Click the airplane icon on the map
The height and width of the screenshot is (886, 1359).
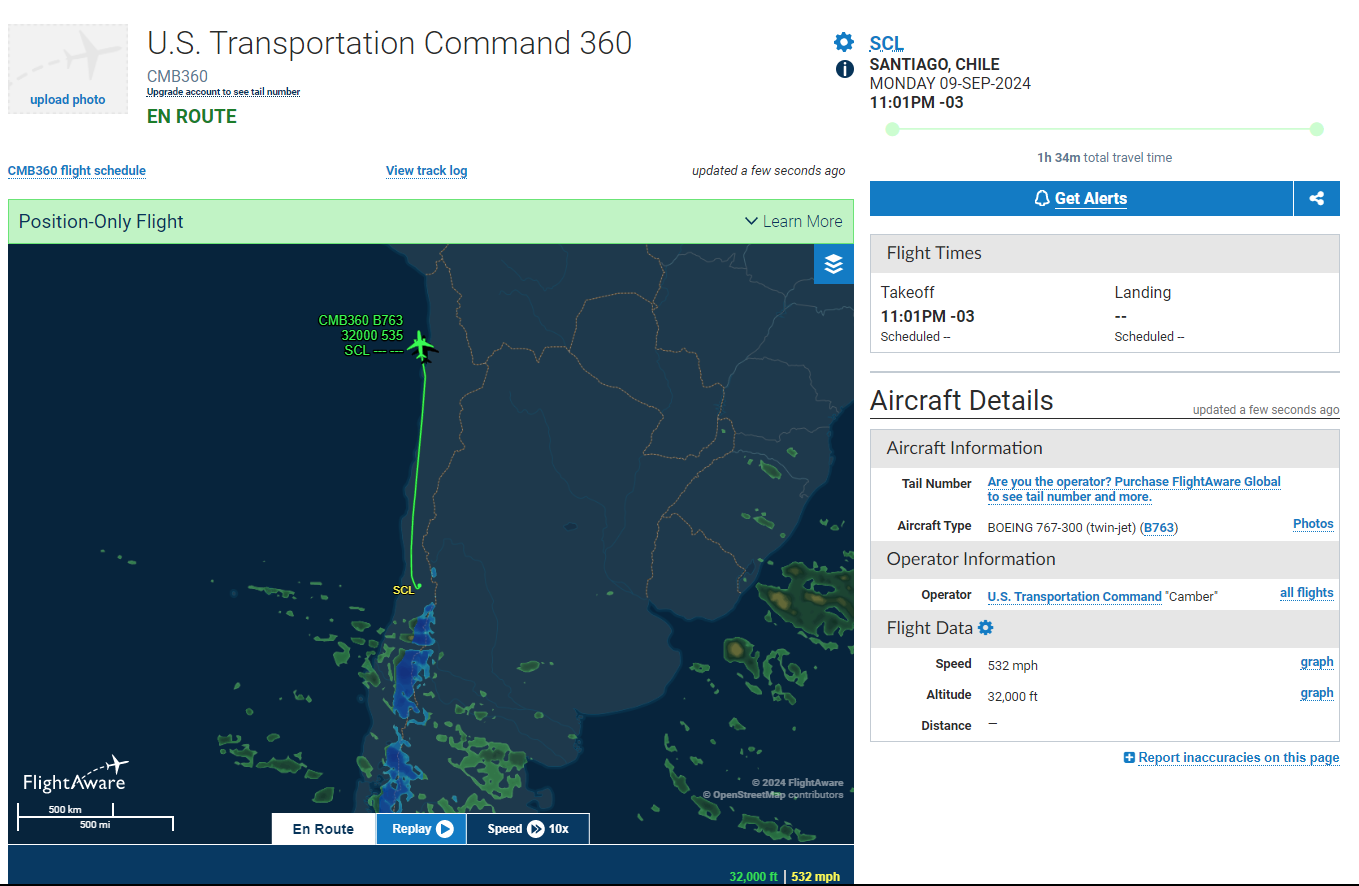423,347
